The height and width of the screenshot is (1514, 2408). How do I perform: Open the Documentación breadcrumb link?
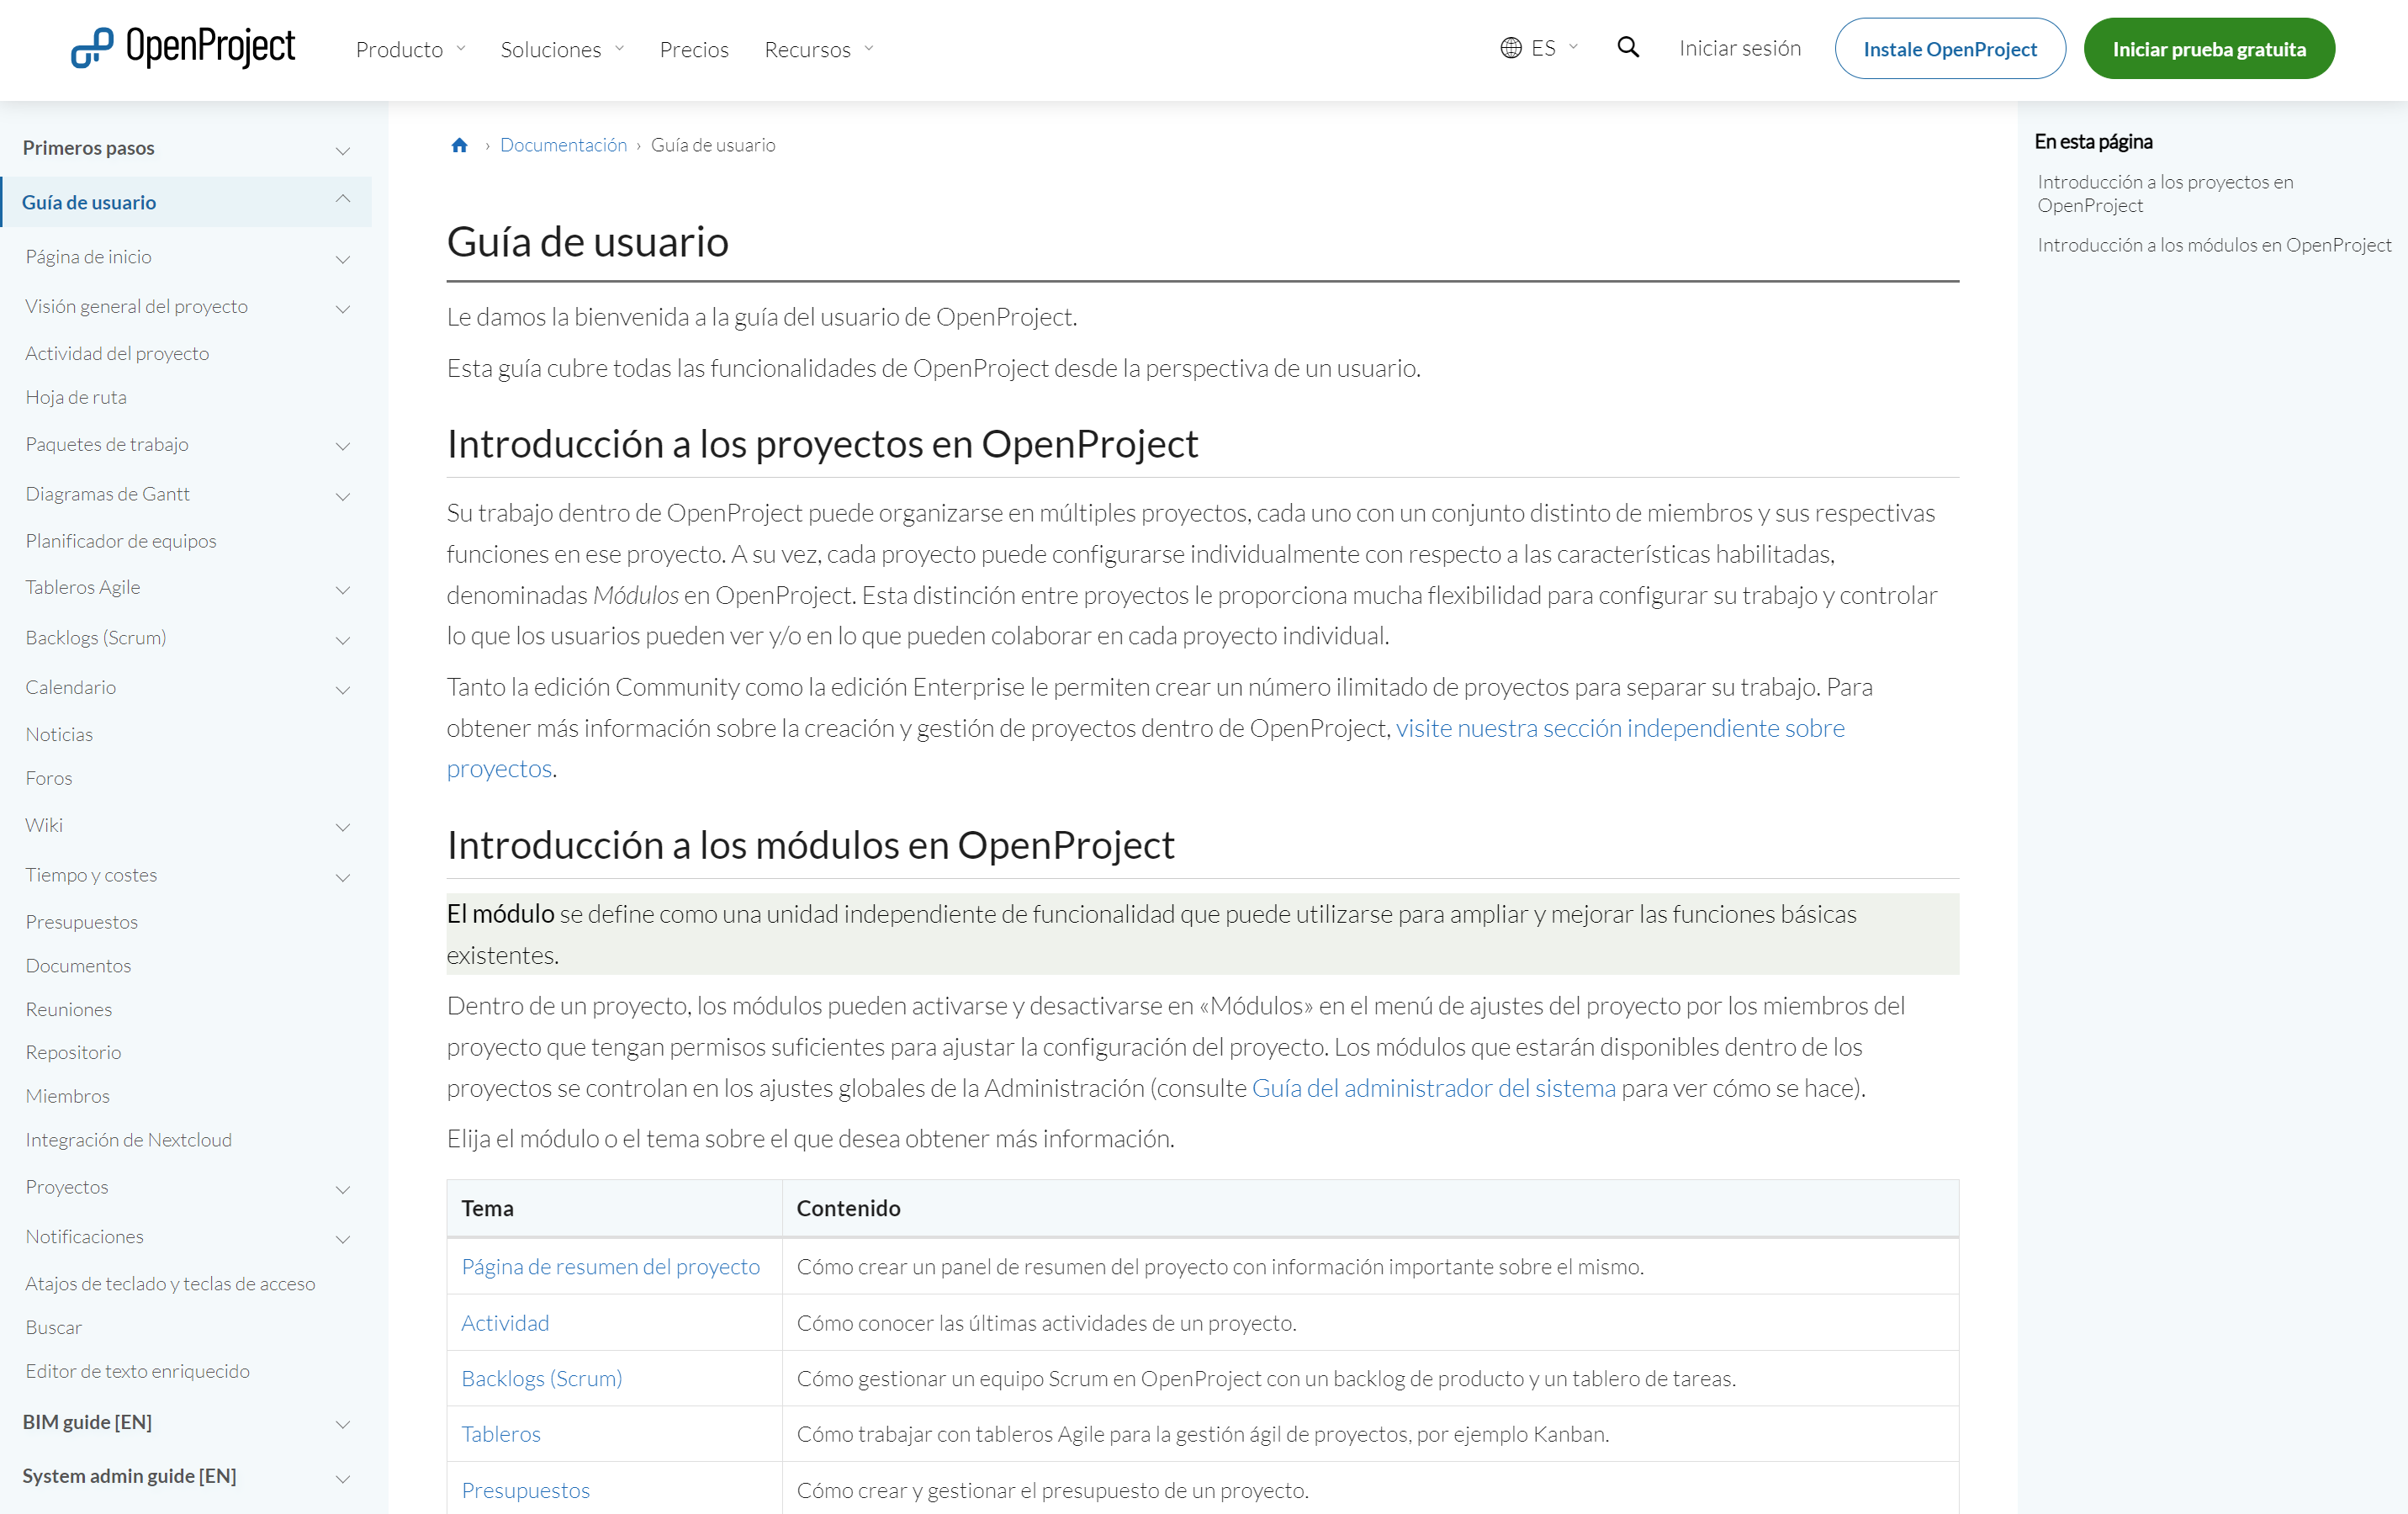[x=563, y=144]
